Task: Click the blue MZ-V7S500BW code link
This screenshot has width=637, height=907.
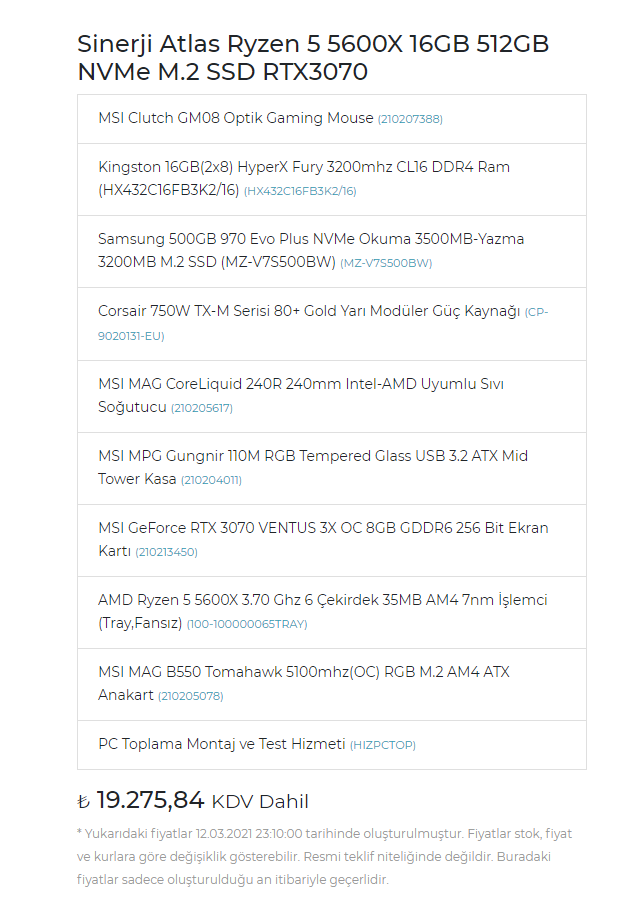Action: [386, 263]
